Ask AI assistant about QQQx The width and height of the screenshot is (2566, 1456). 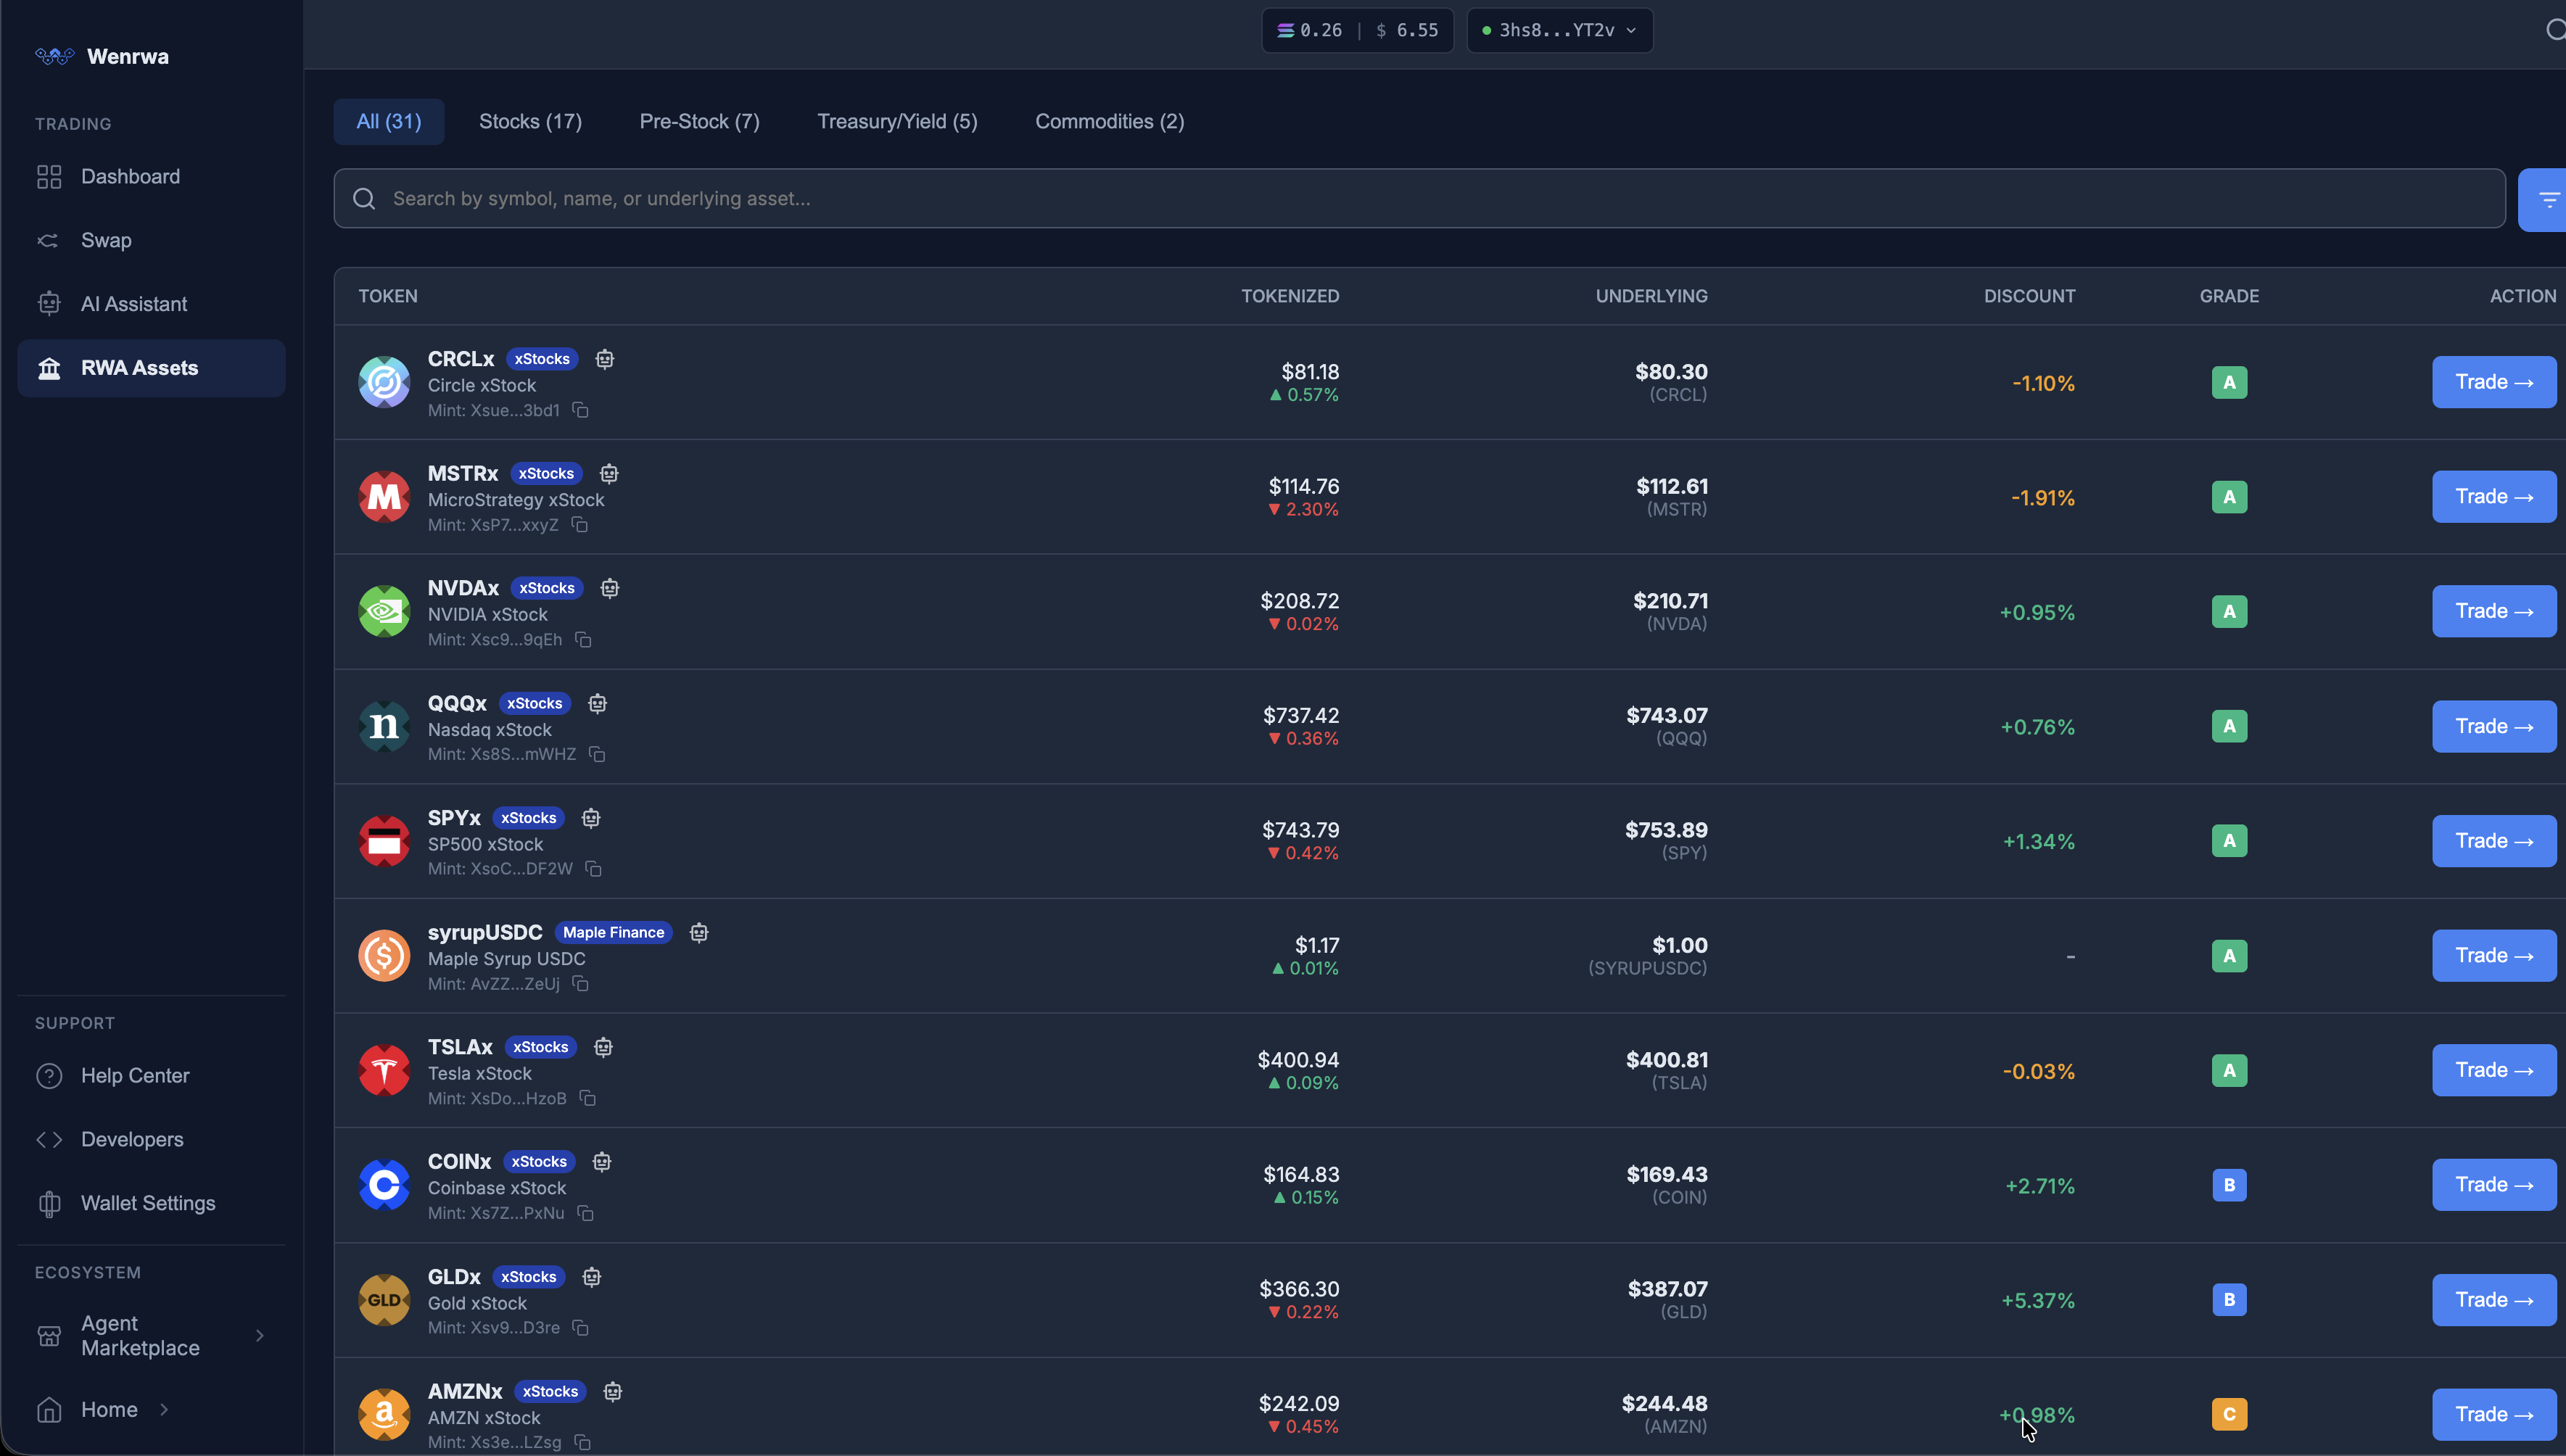(598, 703)
